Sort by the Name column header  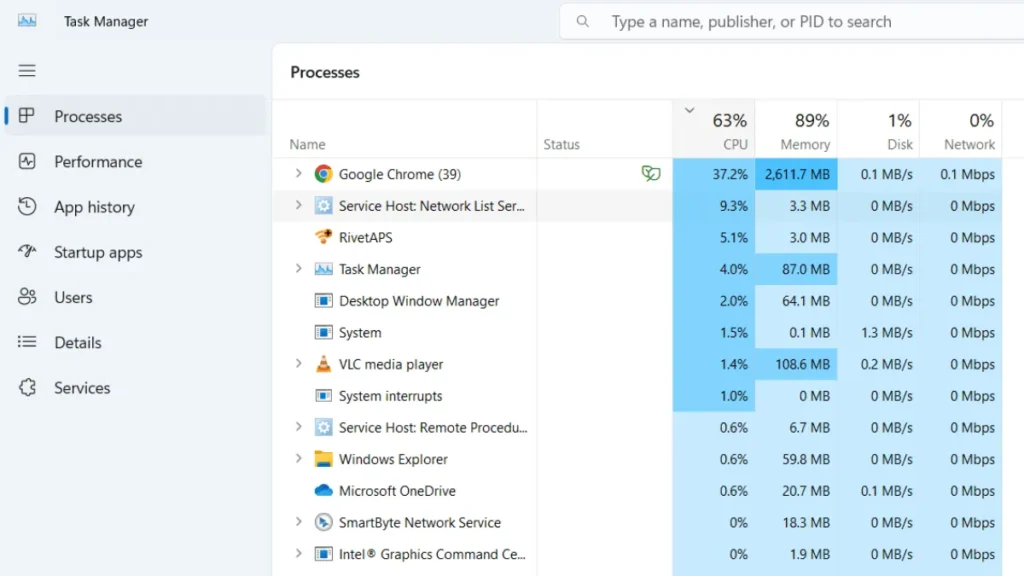point(405,130)
